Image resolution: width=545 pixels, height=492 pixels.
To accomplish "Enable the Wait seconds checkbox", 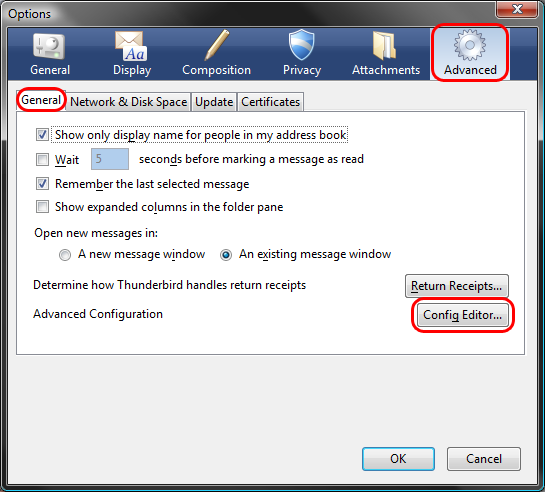I will [42, 159].
